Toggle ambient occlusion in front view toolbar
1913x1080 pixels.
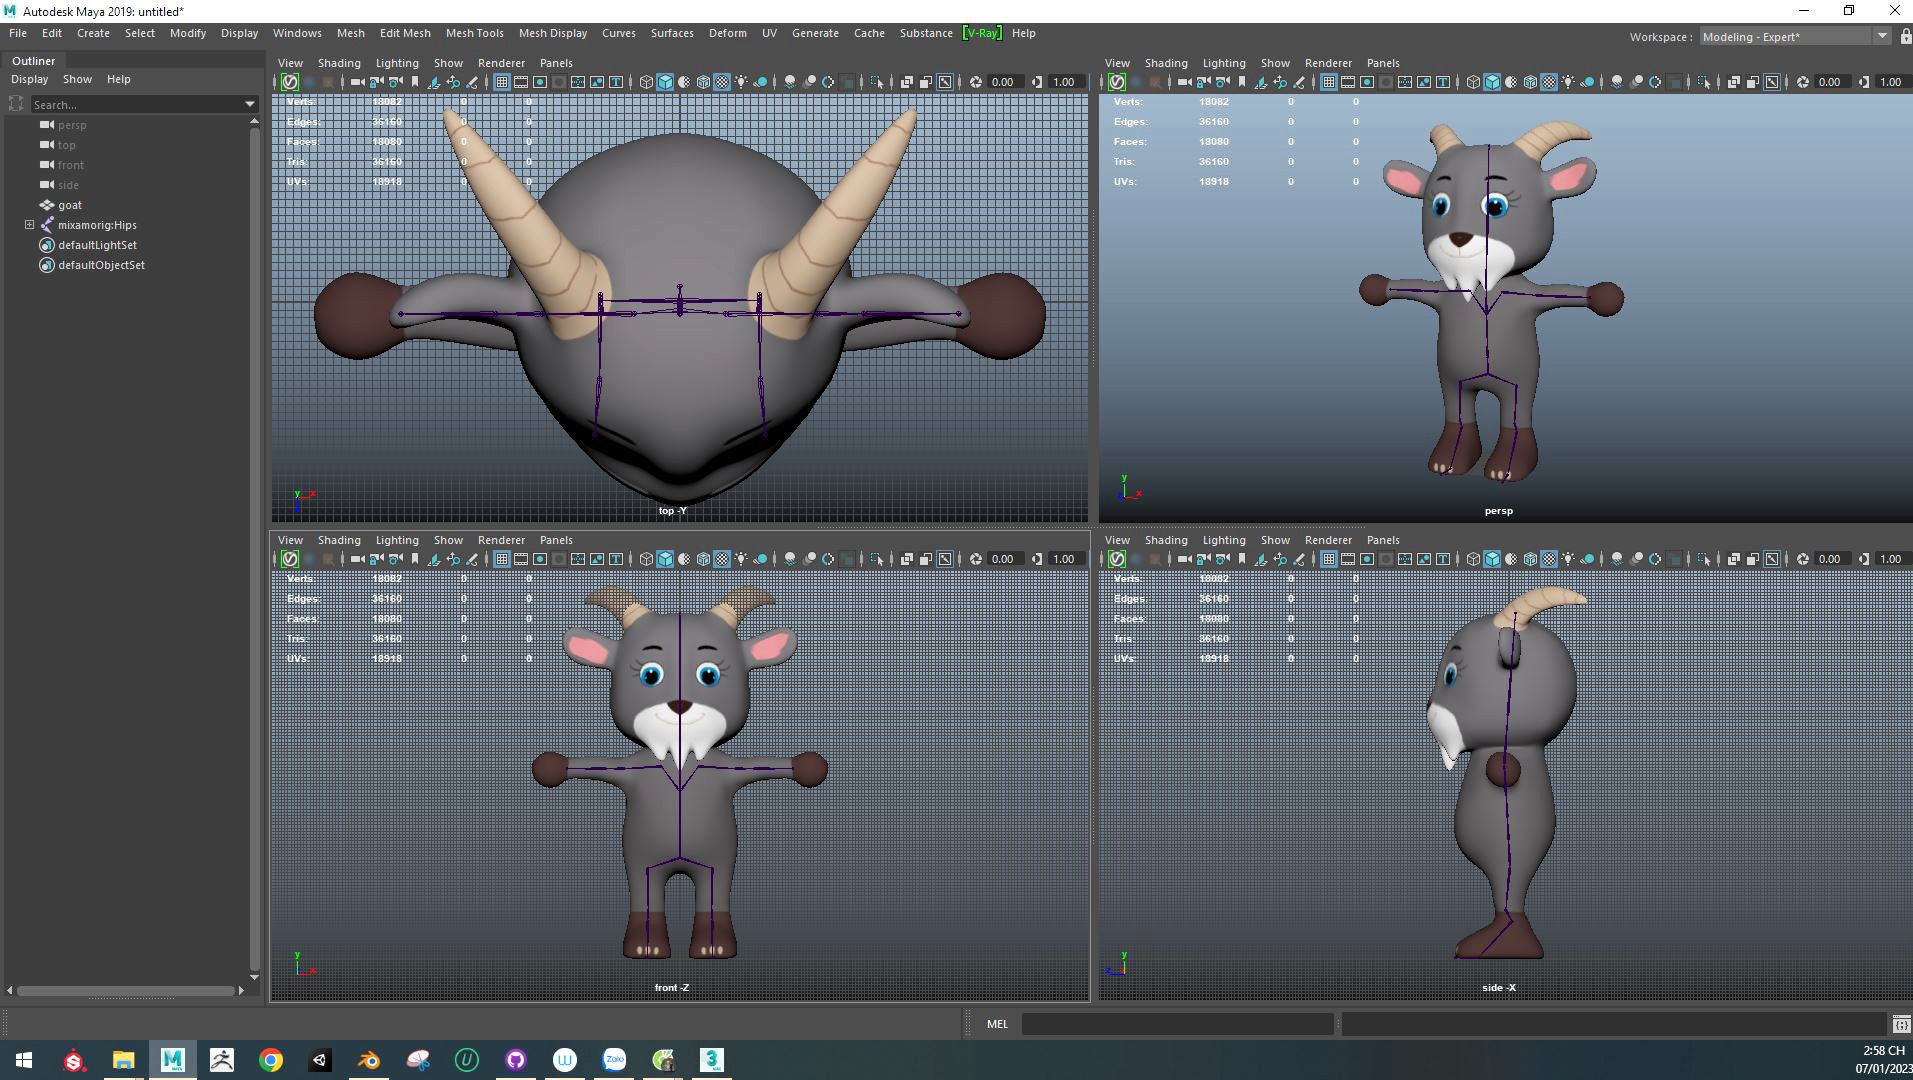coord(790,559)
